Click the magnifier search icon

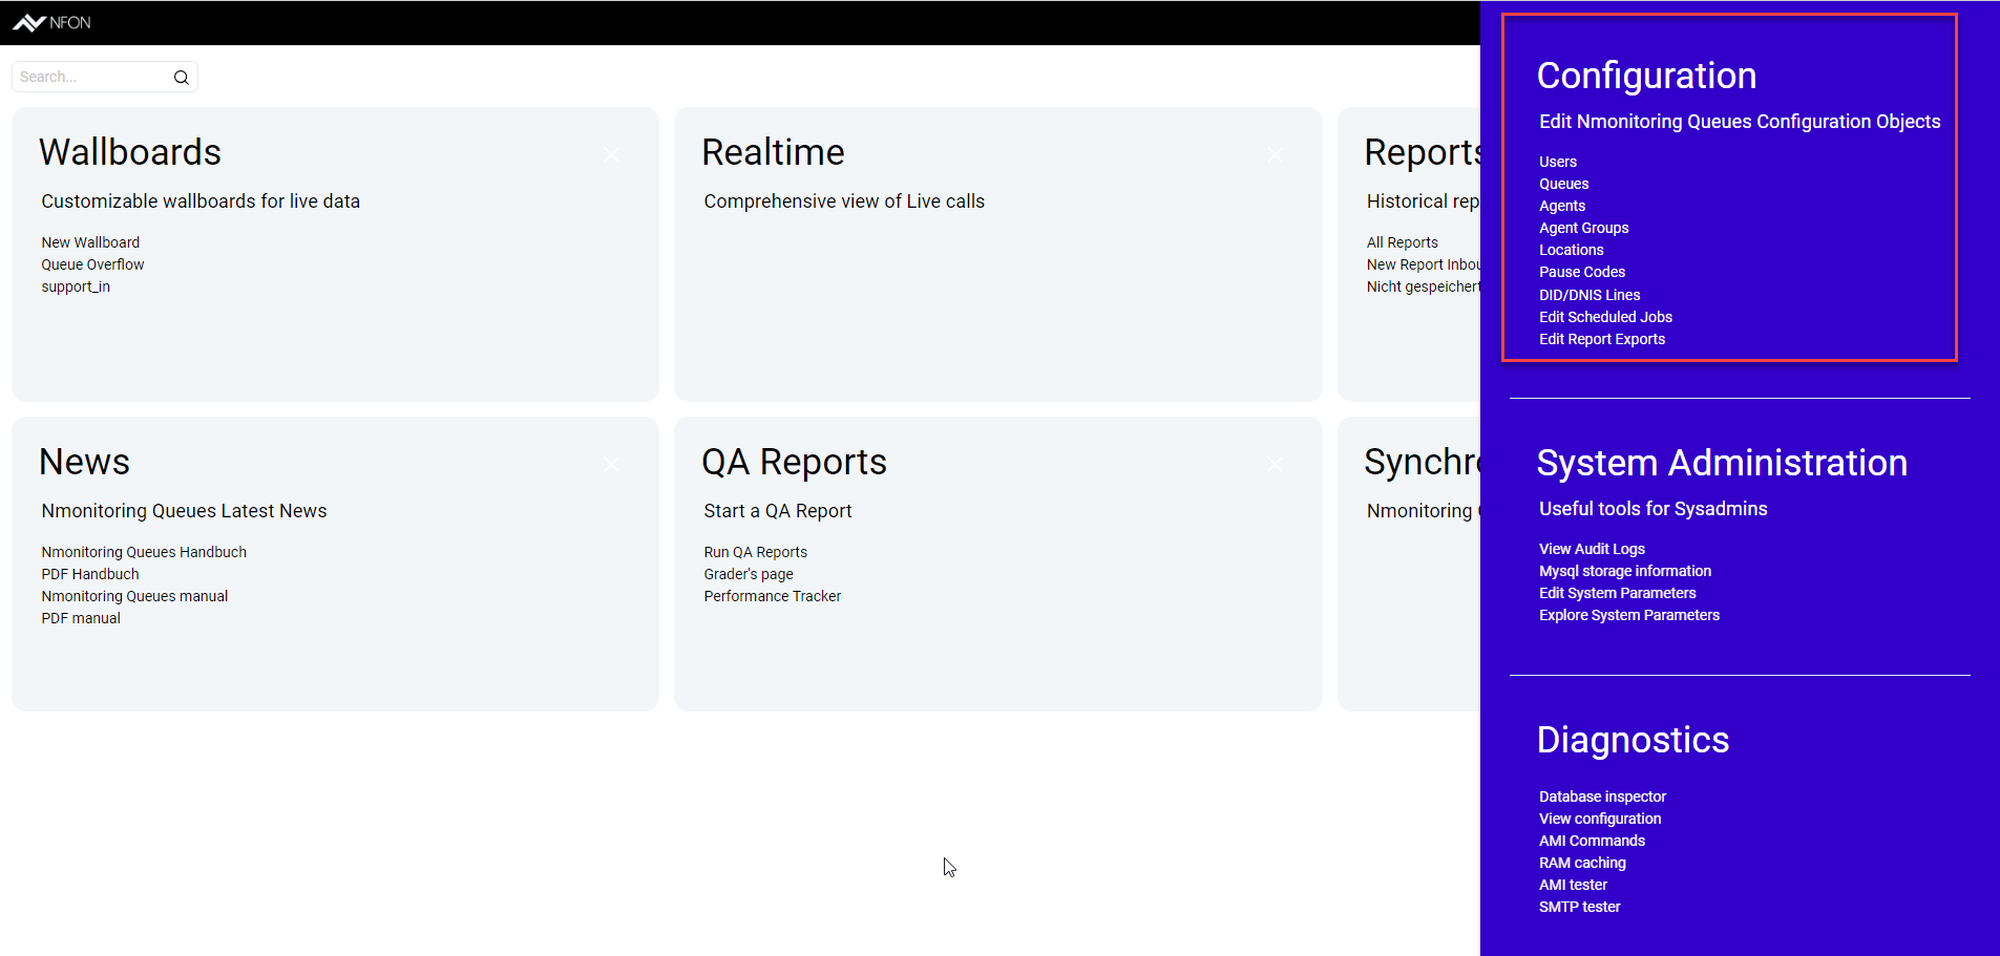181,77
